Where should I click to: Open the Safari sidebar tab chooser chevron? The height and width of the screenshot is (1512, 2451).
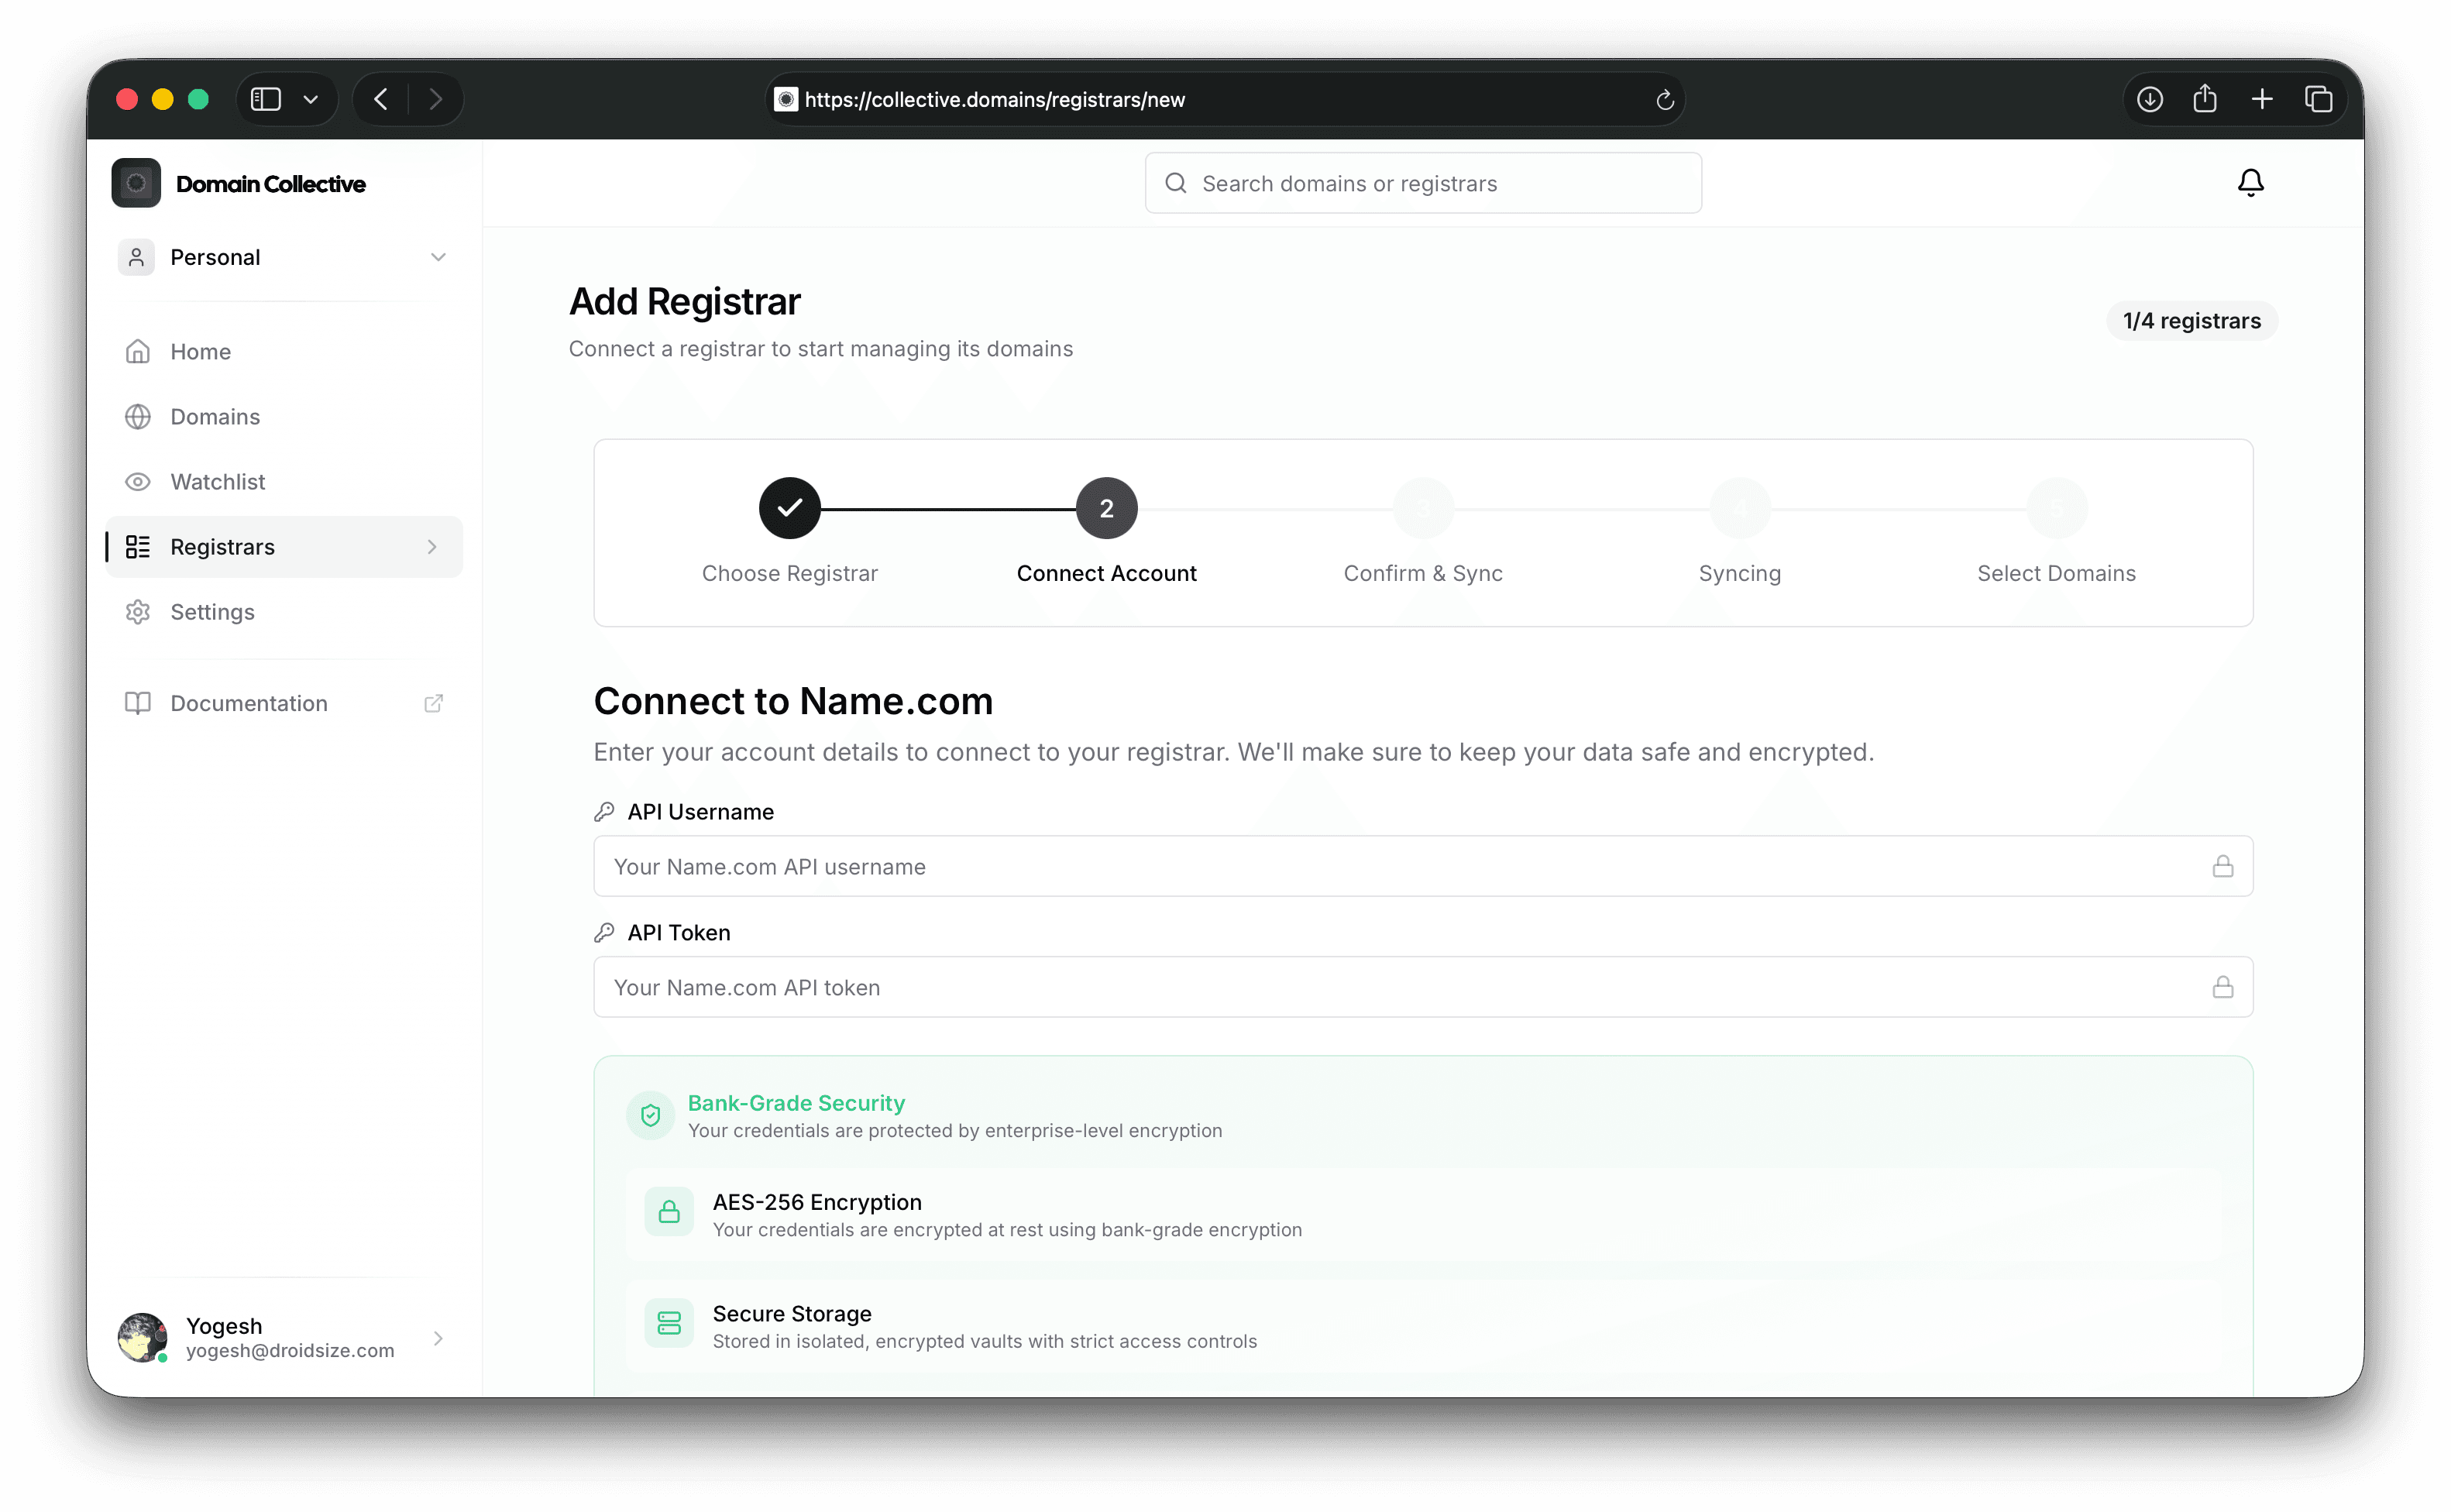point(310,99)
